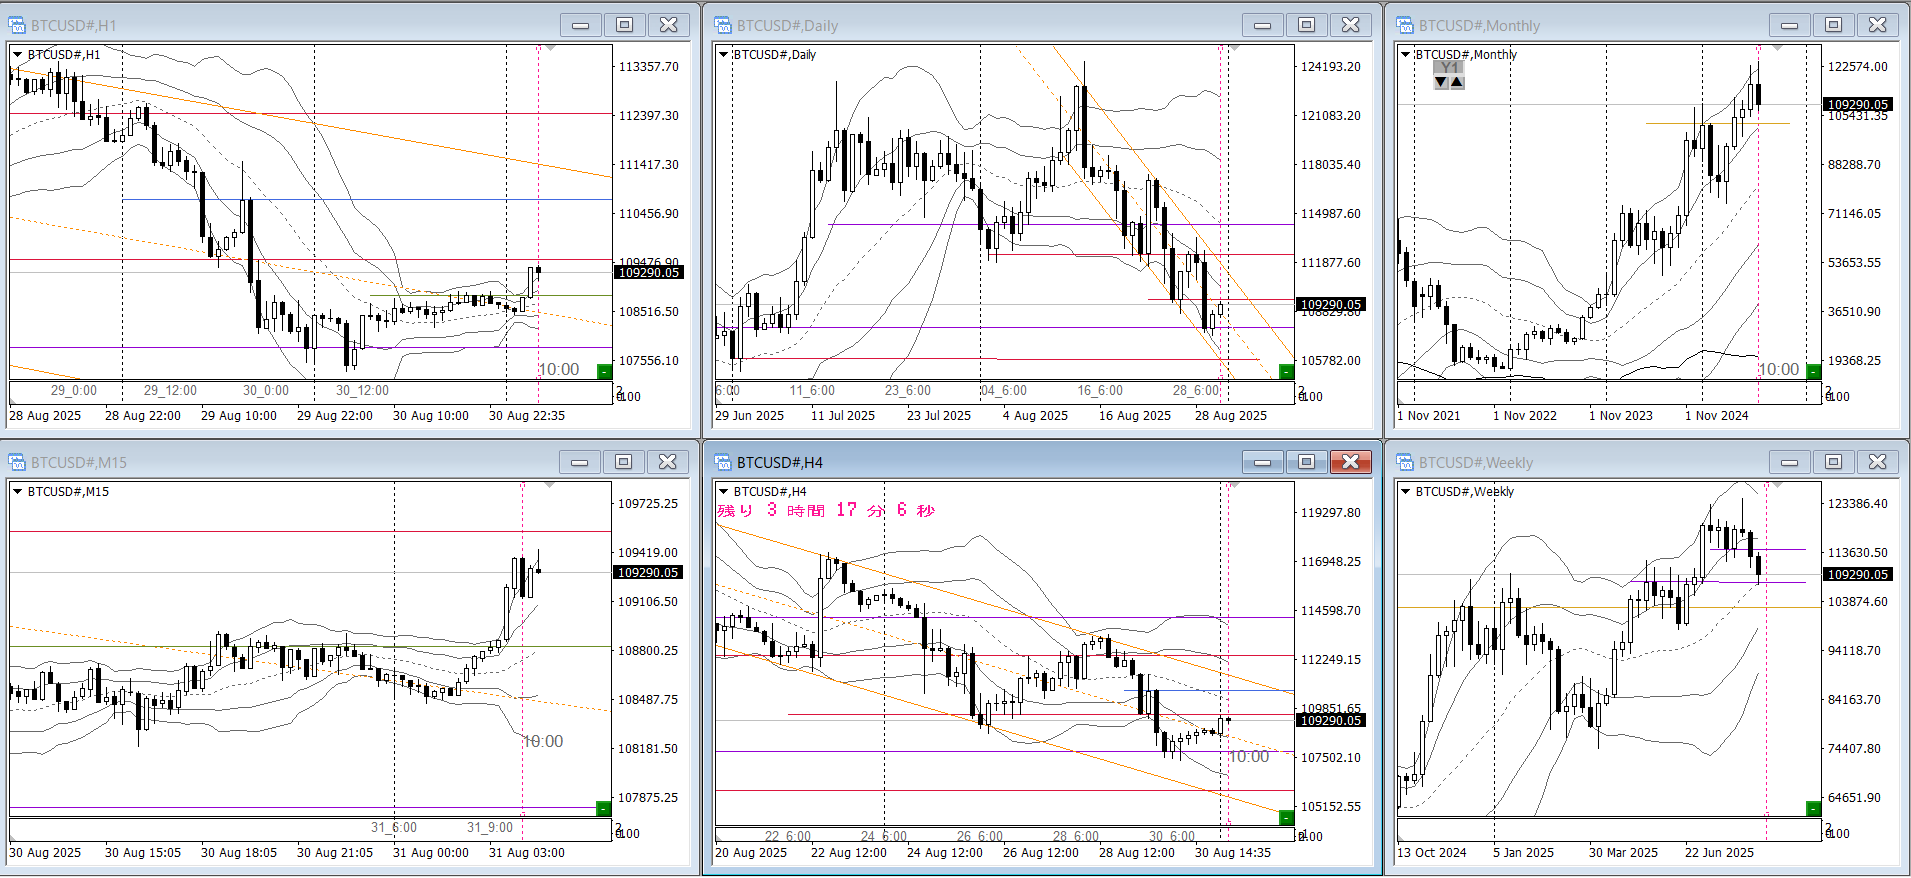1911x878 pixels.
Task: Click the chart icon in the BTCUSD#,Monthly title bar
Action: coord(1405,25)
